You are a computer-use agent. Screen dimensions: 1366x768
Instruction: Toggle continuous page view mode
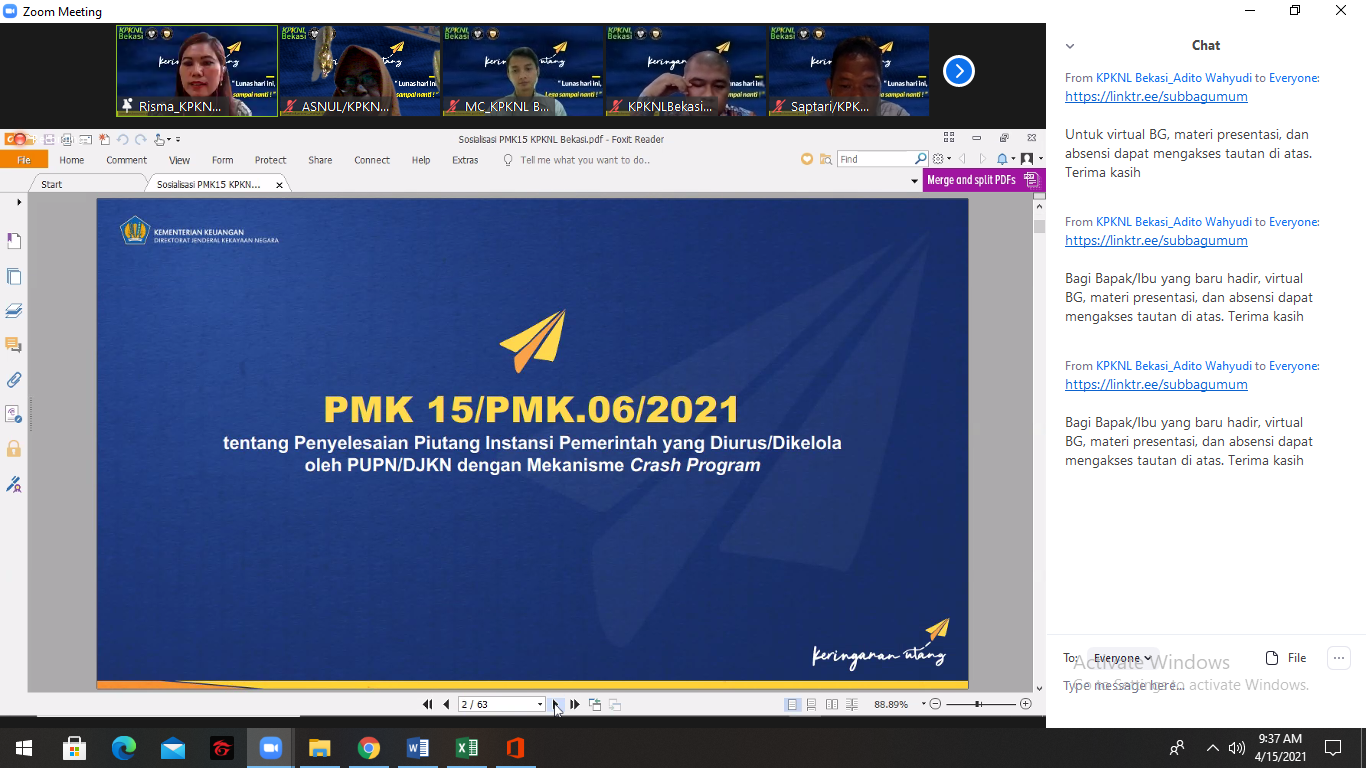[812, 705]
